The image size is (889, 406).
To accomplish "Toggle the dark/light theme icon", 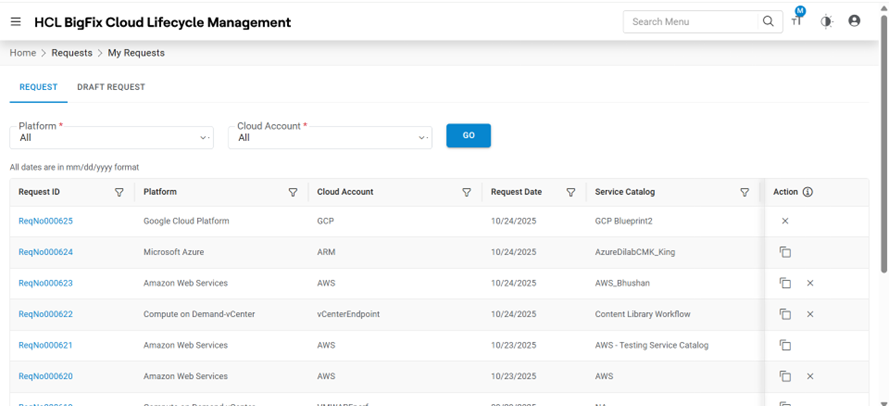I will point(826,21).
